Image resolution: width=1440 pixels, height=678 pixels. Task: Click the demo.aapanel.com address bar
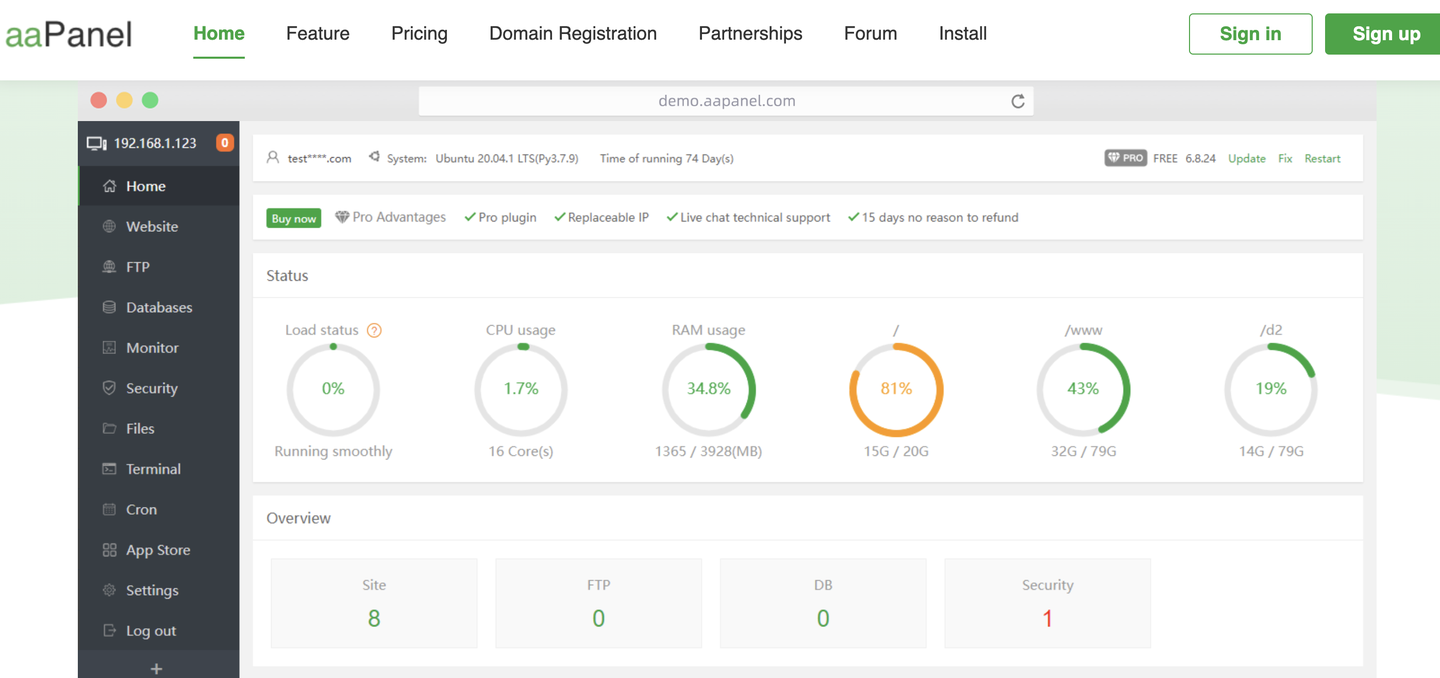[x=726, y=101]
